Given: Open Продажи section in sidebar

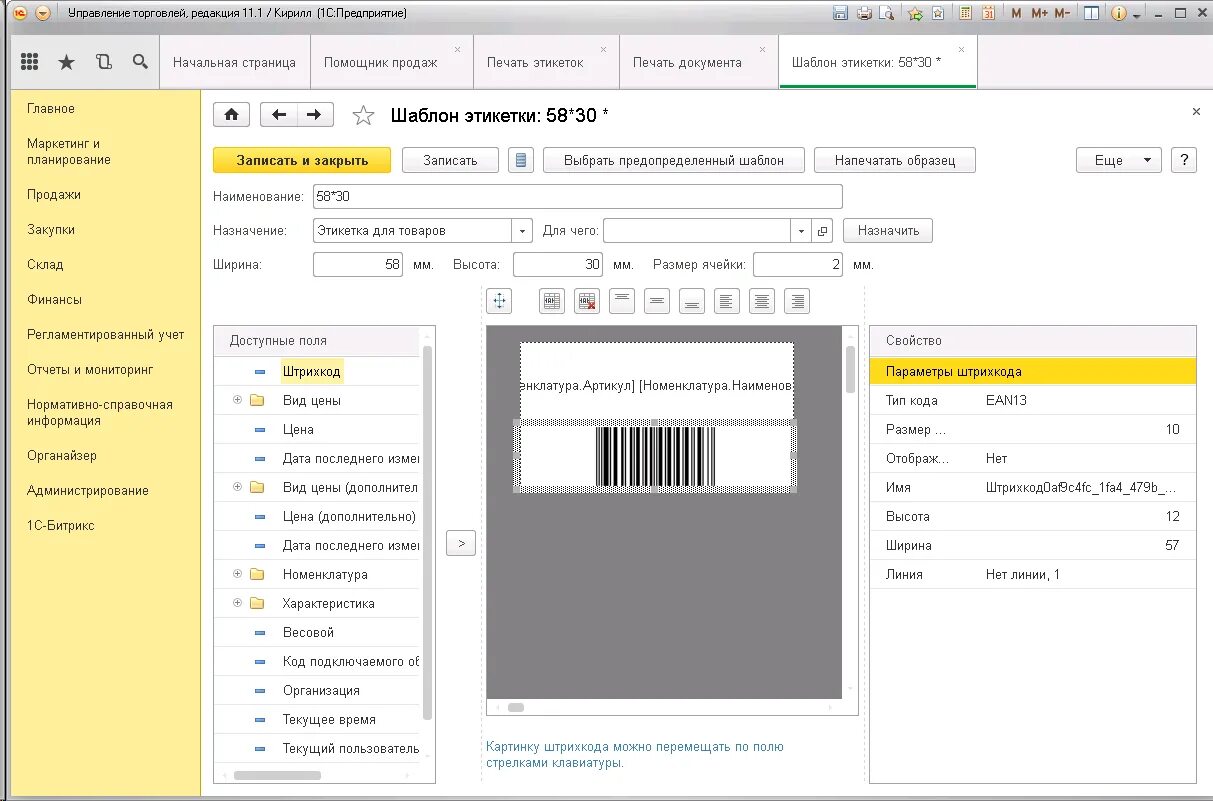Looking at the screenshot, I should click(54, 195).
